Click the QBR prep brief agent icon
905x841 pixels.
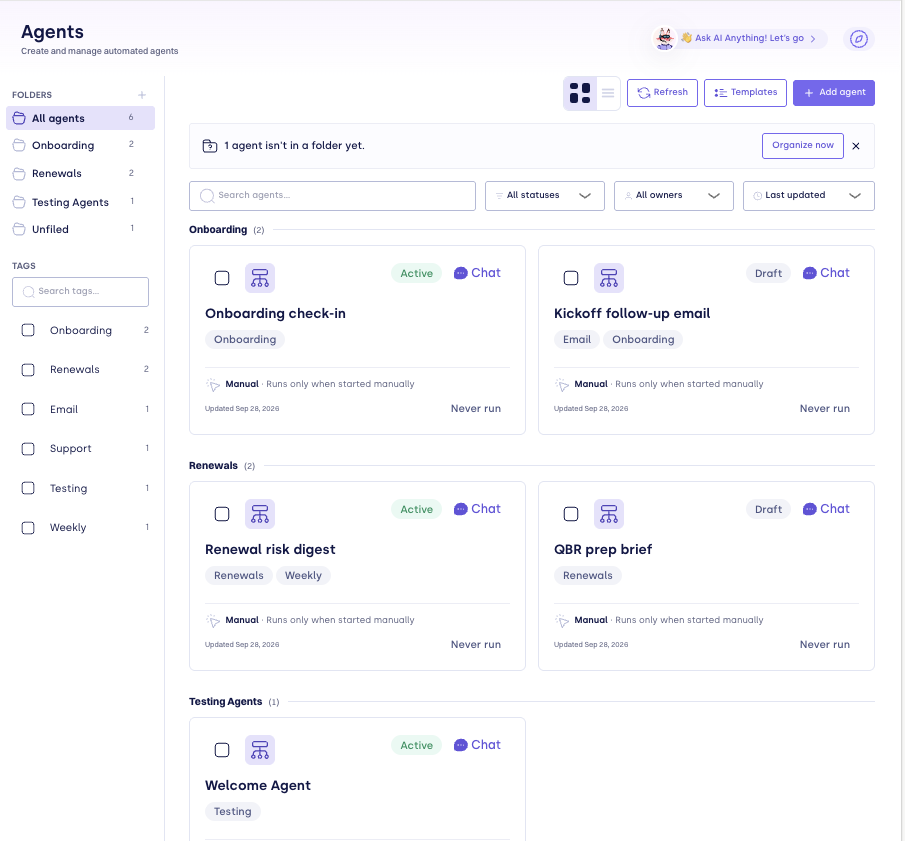pyautogui.click(x=609, y=514)
